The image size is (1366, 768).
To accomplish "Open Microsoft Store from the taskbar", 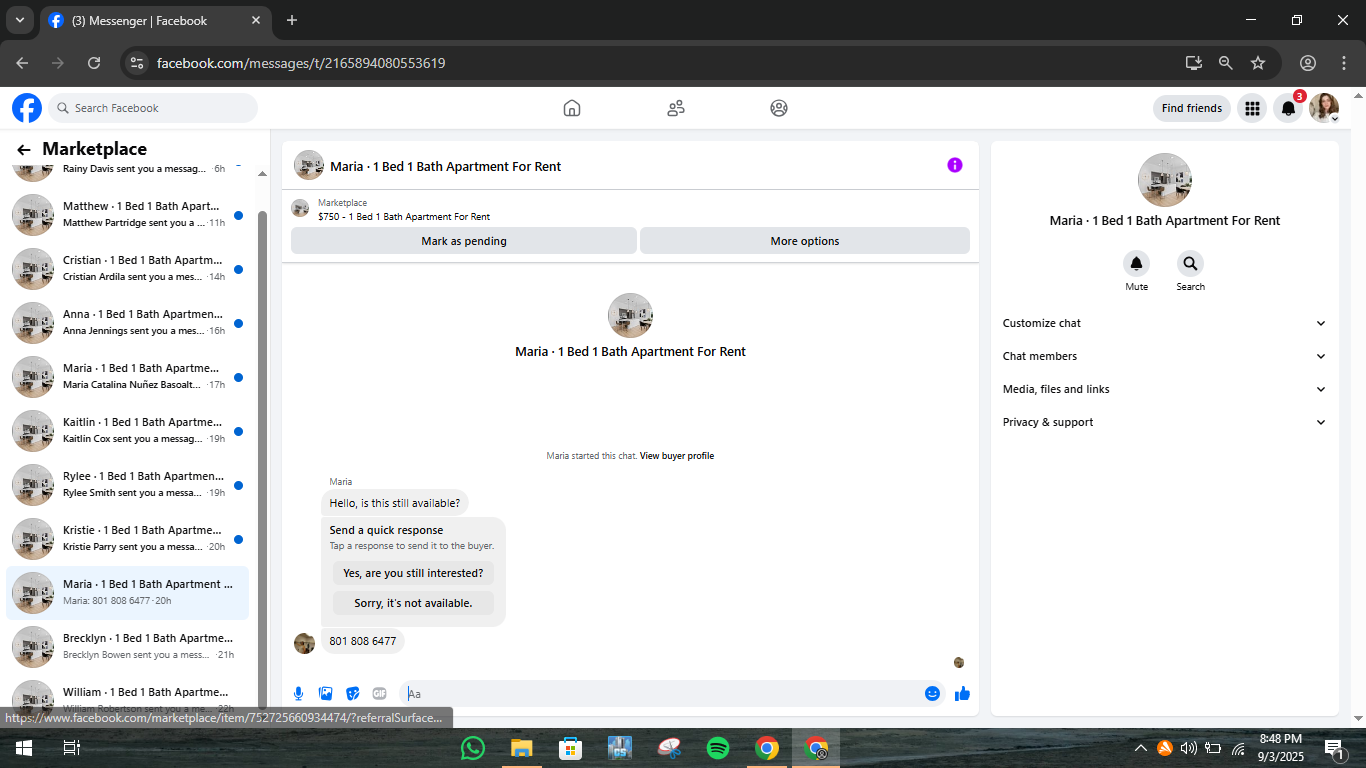I will [x=571, y=748].
